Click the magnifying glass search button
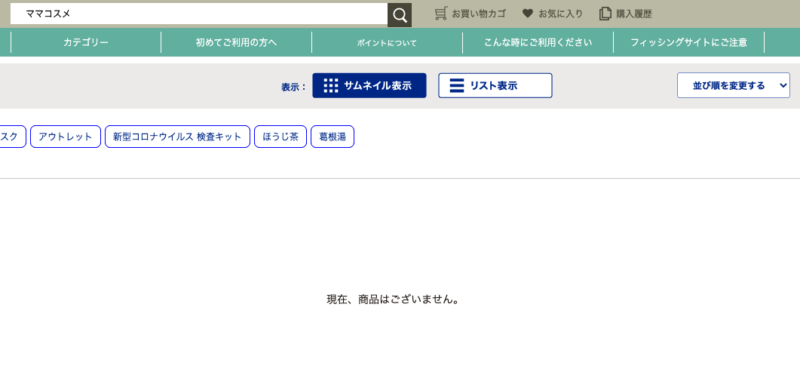800x384 pixels. coord(399,15)
